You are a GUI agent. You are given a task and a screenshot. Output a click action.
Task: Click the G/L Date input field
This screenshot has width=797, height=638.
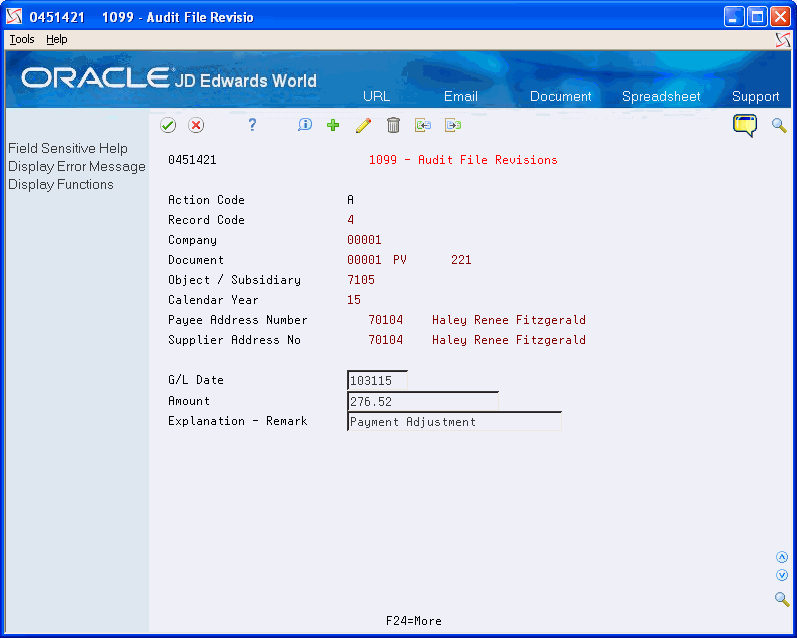pyautogui.click(x=377, y=381)
